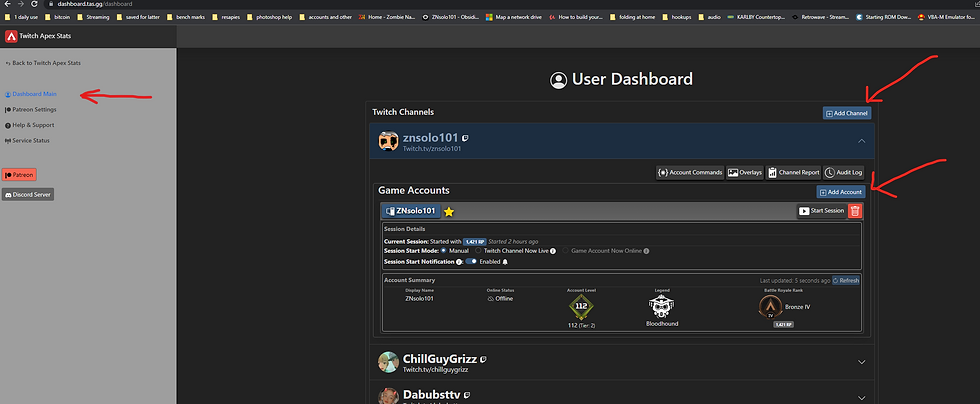Click info icon beside Twitch Channel Now Live
This screenshot has width=980, height=404.
(x=553, y=251)
